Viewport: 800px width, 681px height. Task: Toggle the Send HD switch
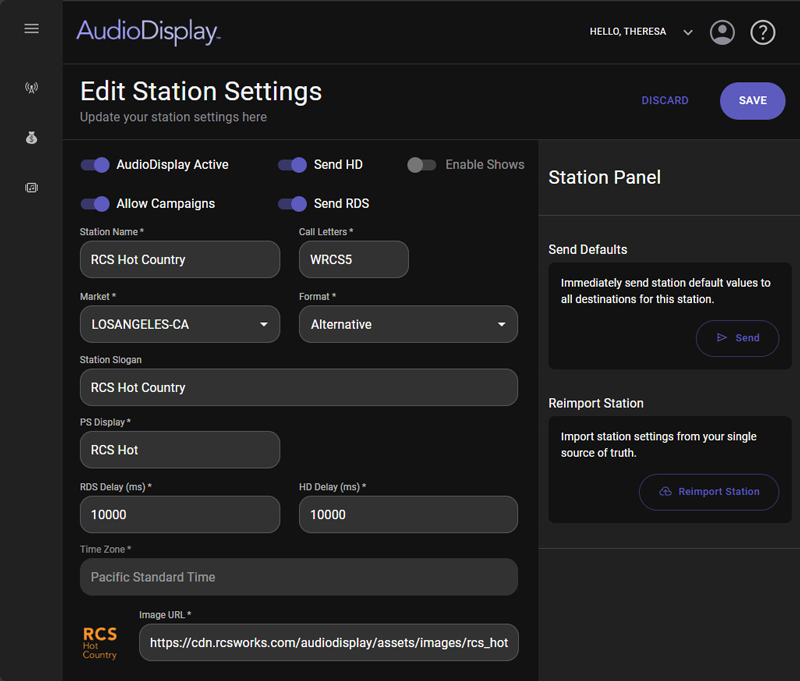point(292,165)
